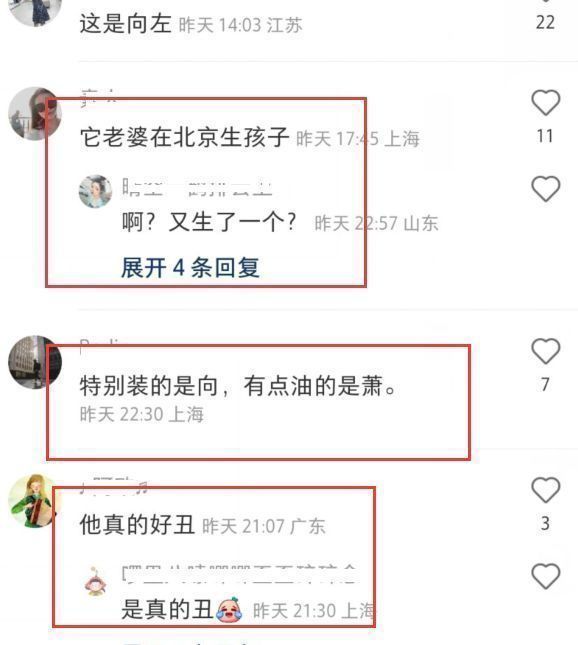The height and width of the screenshot is (645, 578).
Task: Open avatar of 他真的好丑 commenter
Action: coord(35,501)
